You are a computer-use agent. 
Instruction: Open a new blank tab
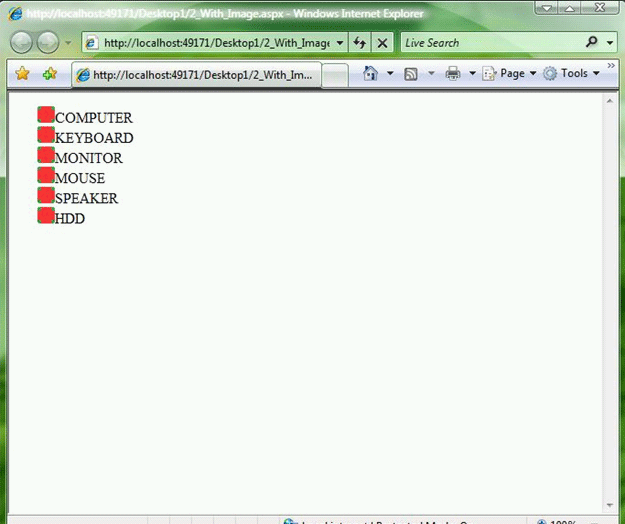pyautogui.click(x=335, y=75)
